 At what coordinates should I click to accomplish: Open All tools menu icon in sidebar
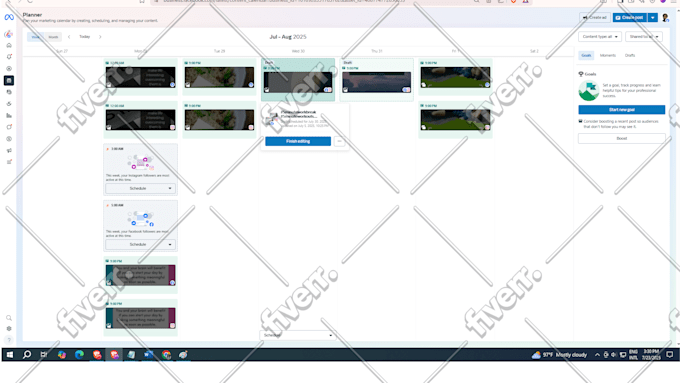pyautogui.click(x=9, y=162)
